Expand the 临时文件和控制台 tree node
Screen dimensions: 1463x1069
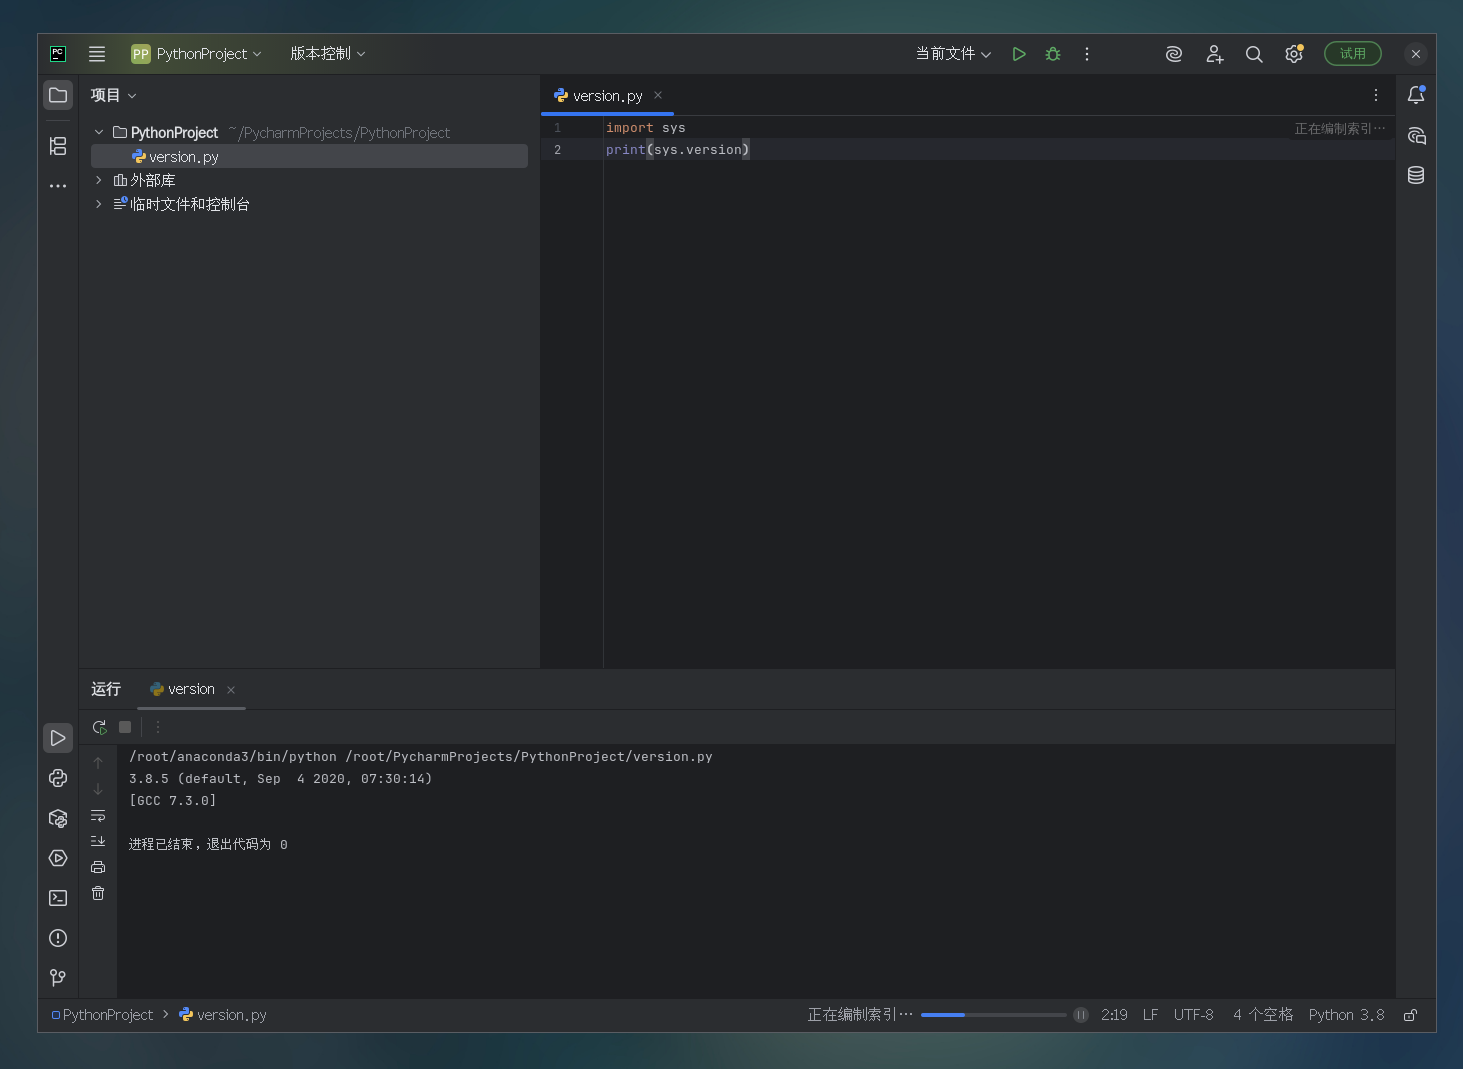(x=99, y=204)
